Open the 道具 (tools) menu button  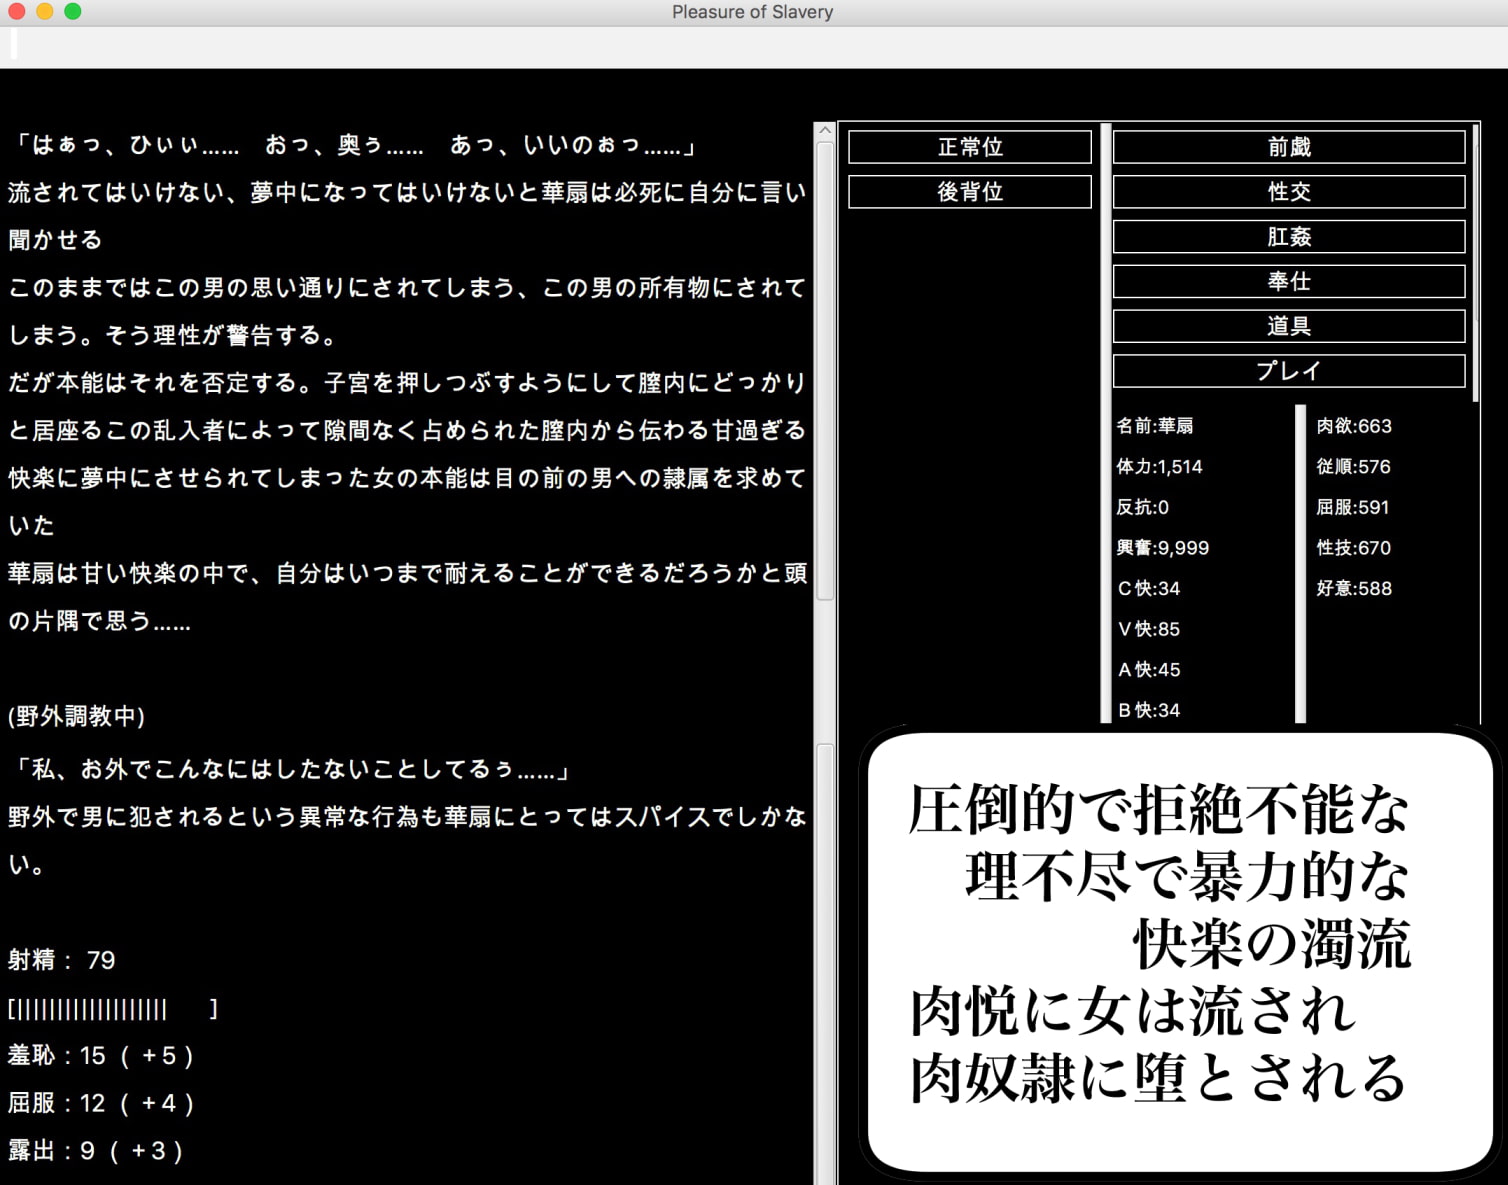pos(1289,325)
